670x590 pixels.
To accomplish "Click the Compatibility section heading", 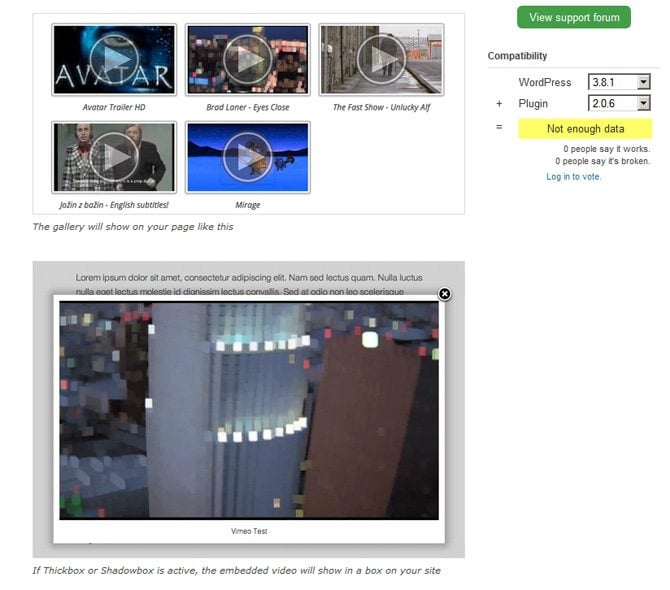I will coord(517,56).
